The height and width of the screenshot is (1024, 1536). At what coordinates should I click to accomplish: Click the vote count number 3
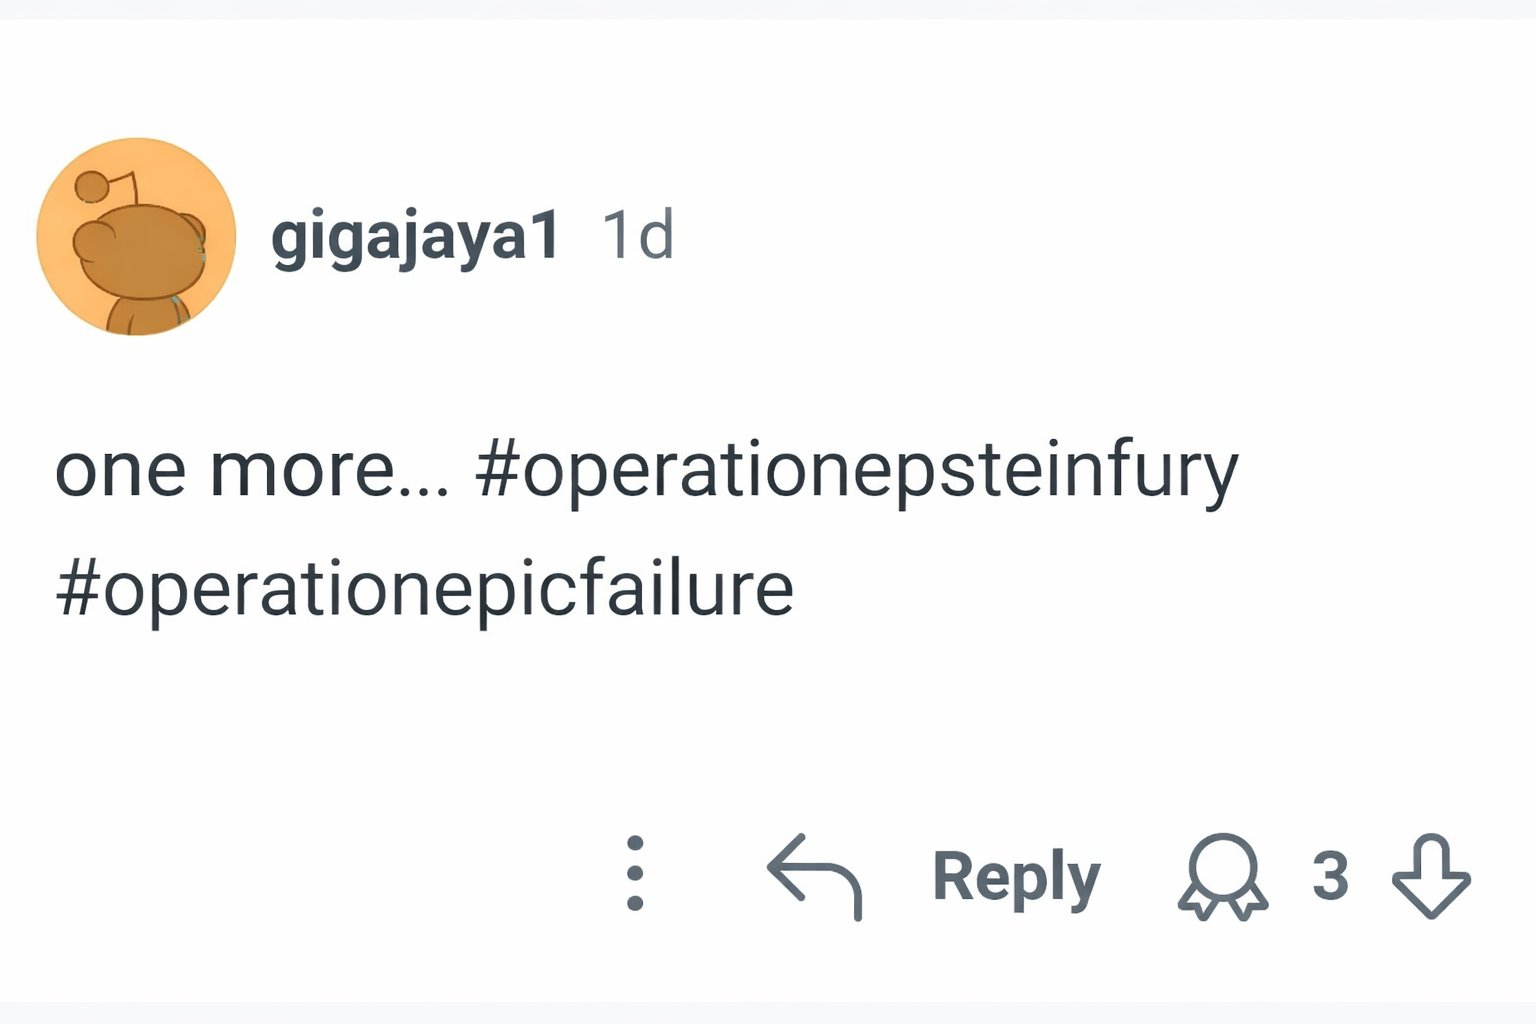click(x=1330, y=876)
